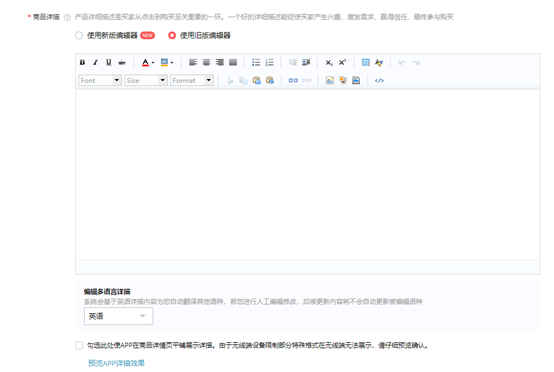Click the copy icon

(243, 81)
